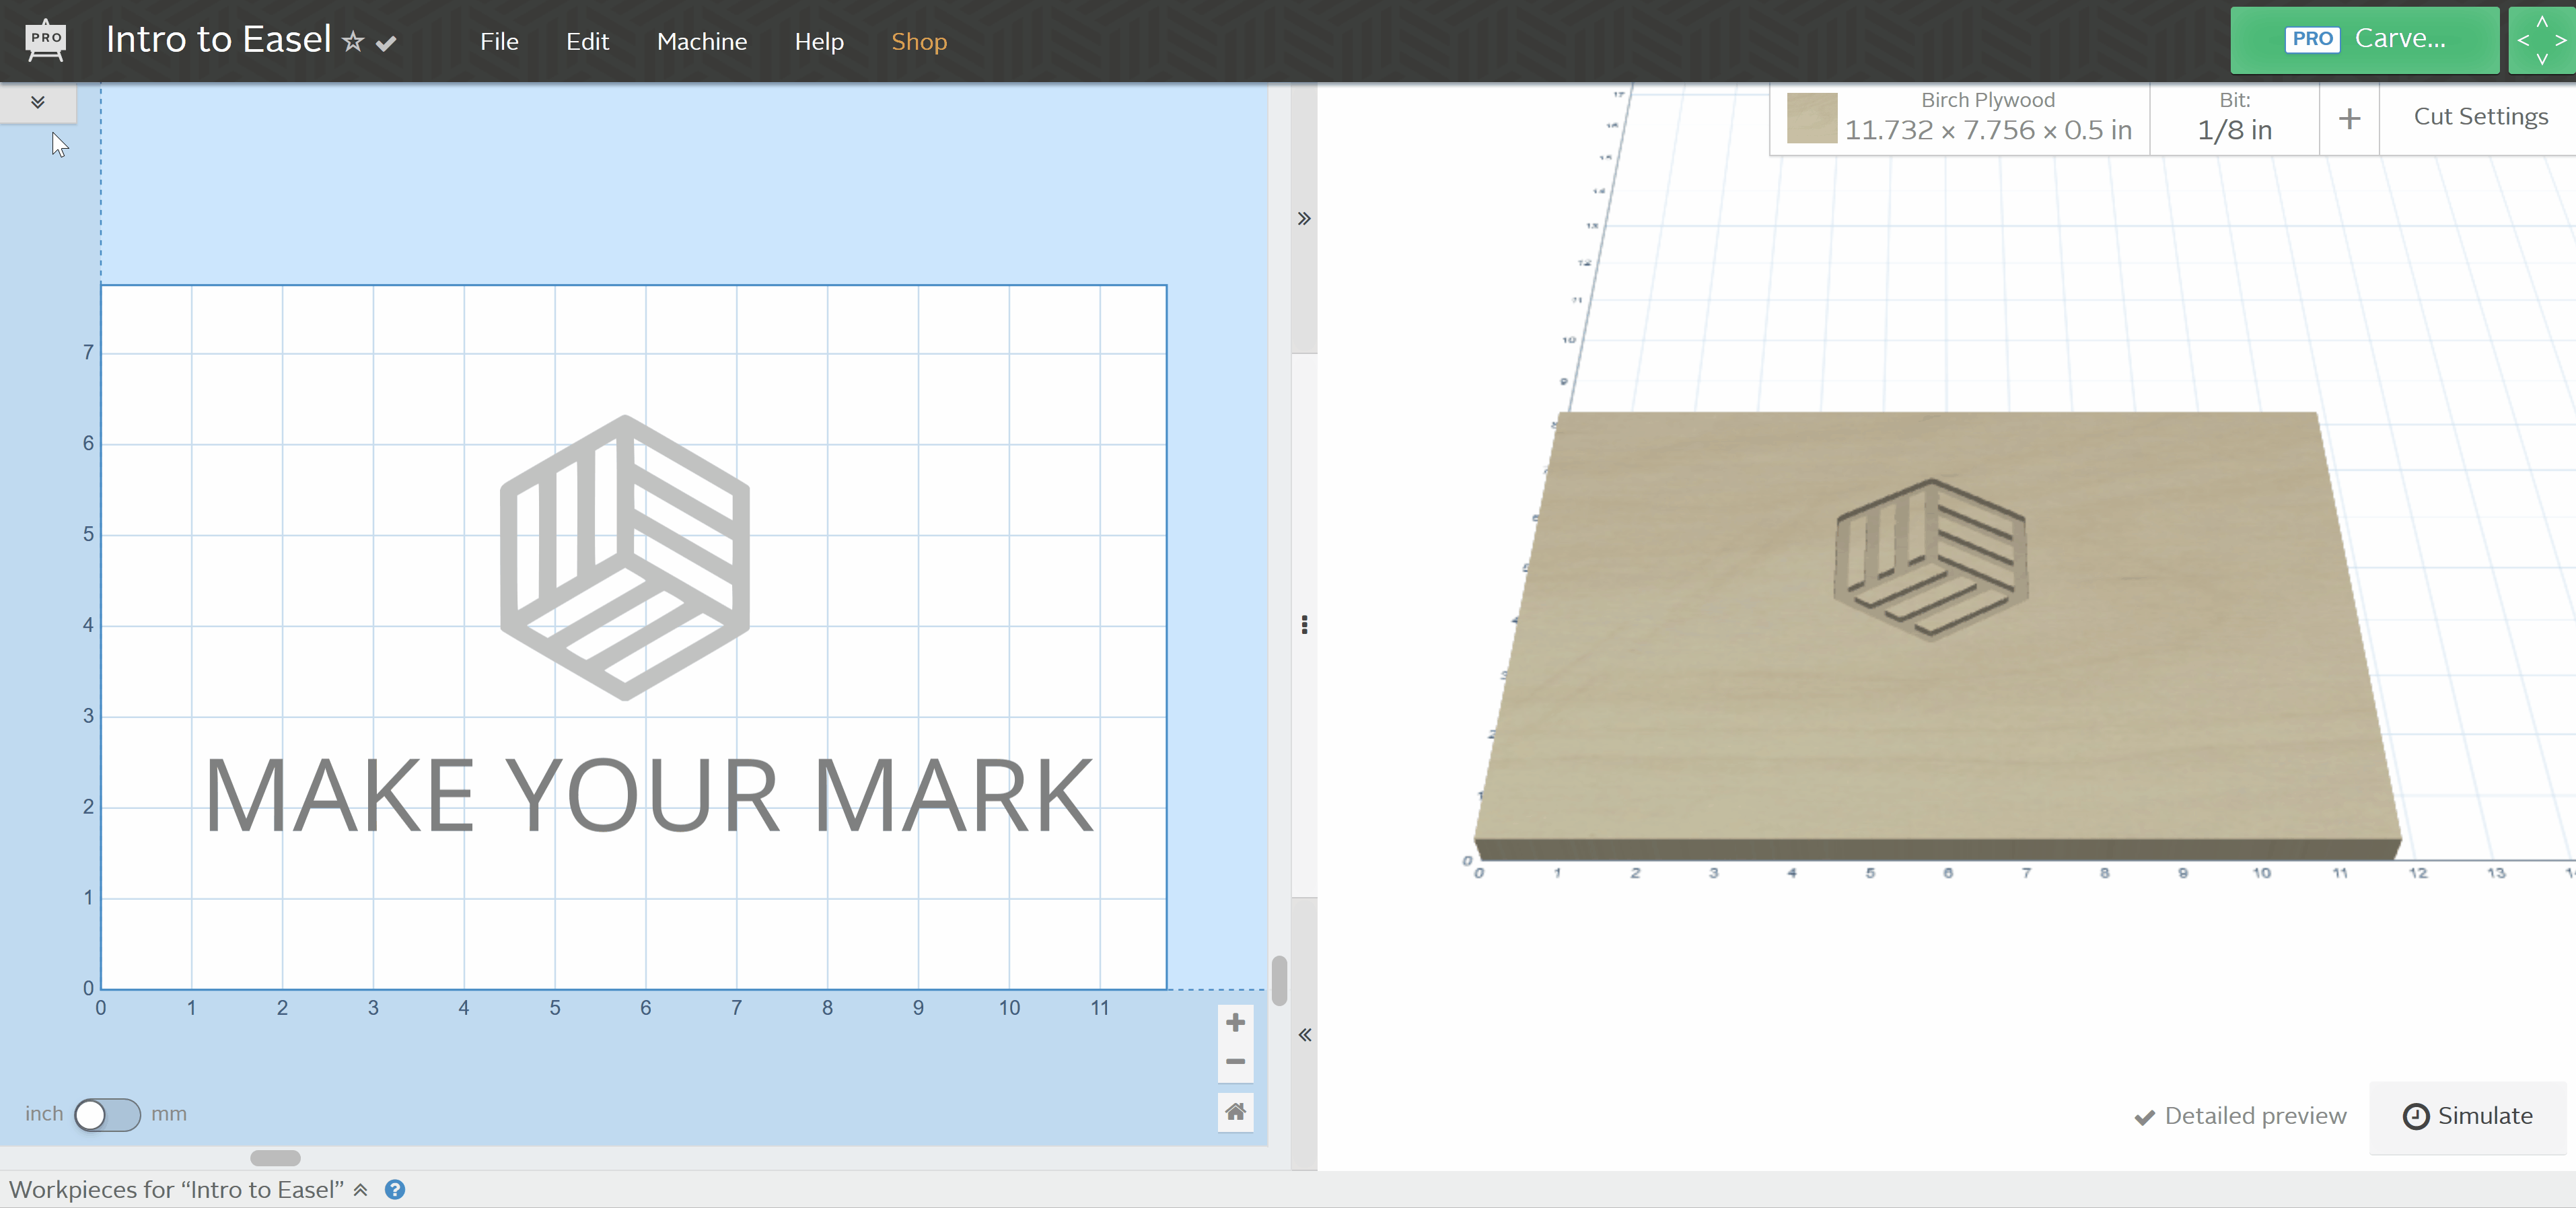
Task: Open the Machine menu
Action: pos(701,42)
